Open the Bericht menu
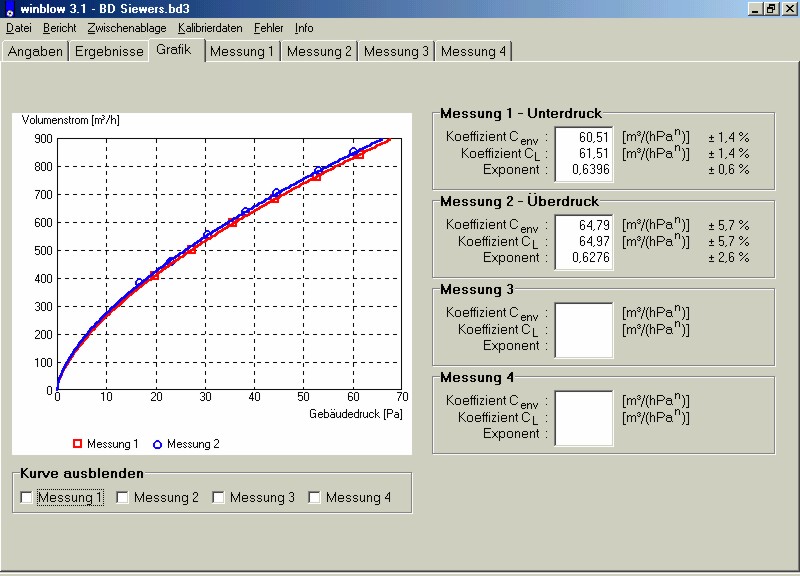 (x=59, y=28)
